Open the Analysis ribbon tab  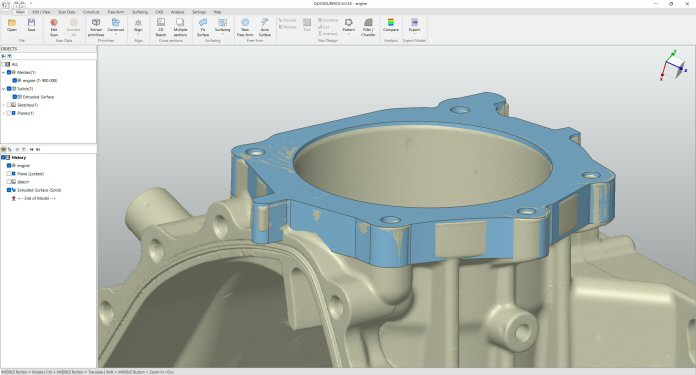click(x=178, y=12)
